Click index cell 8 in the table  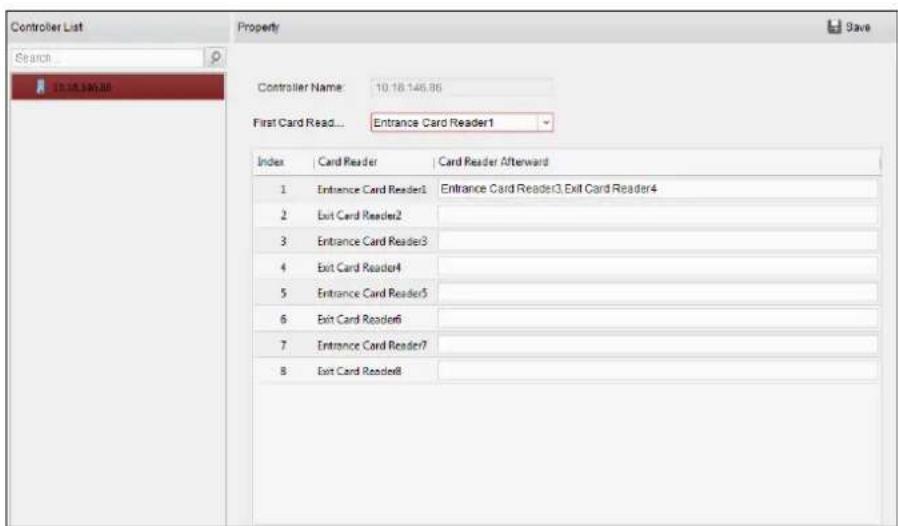pyautogui.click(x=283, y=371)
